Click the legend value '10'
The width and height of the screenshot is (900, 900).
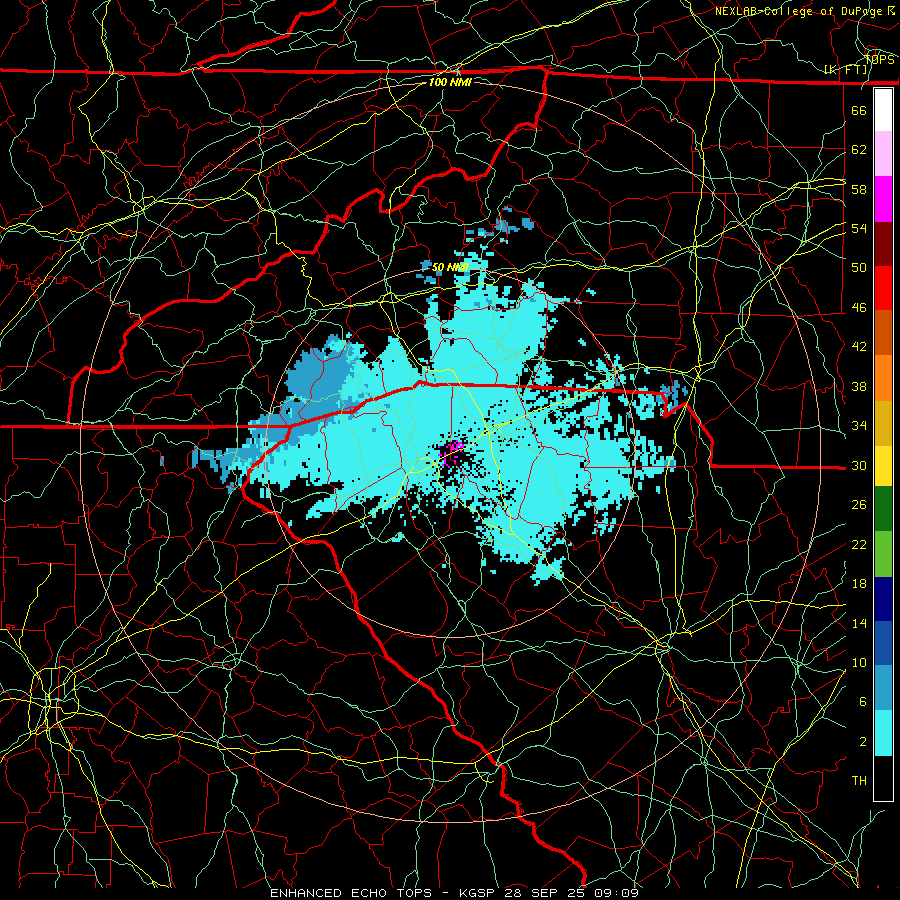click(859, 663)
